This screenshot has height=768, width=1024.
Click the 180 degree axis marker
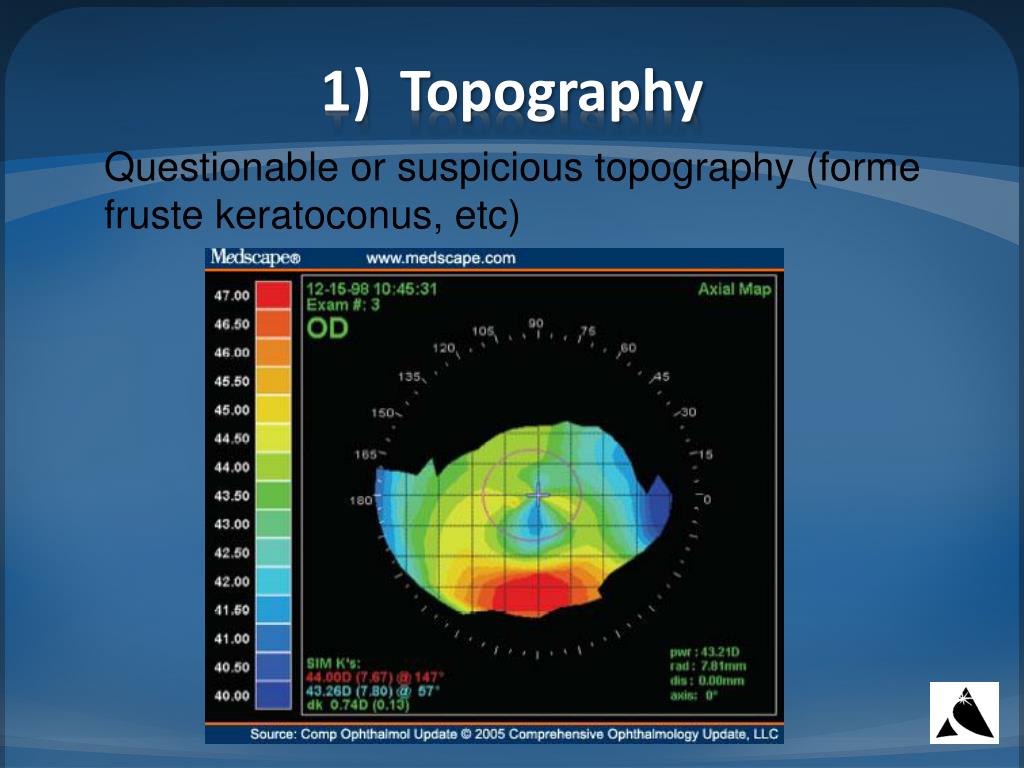pyautogui.click(x=361, y=500)
